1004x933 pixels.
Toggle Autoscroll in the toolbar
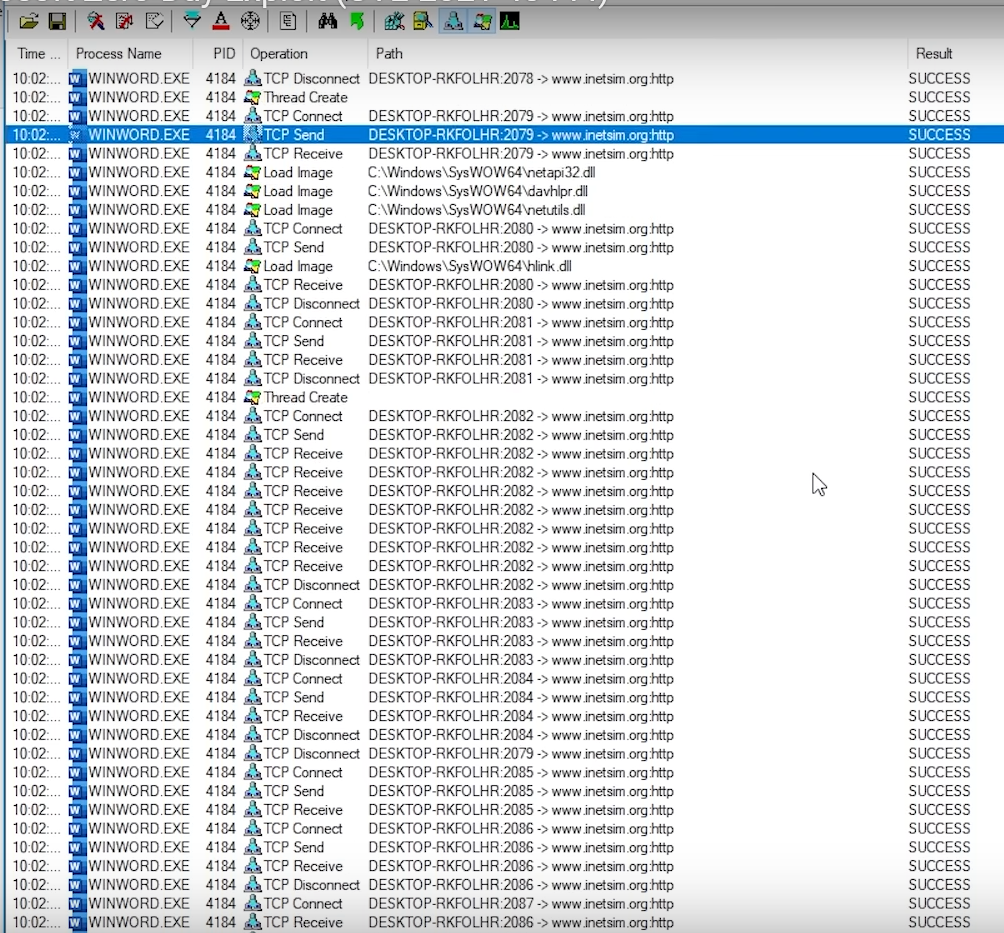coord(124,22)
